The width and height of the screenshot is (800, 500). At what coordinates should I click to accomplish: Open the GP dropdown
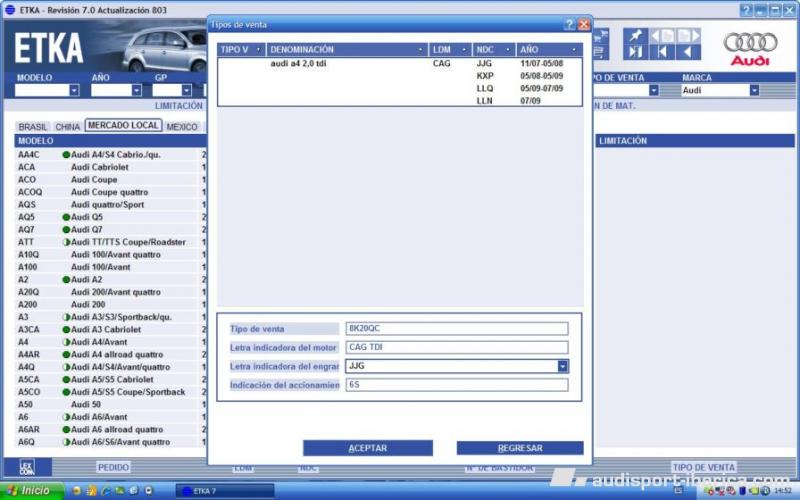(186, 90)
